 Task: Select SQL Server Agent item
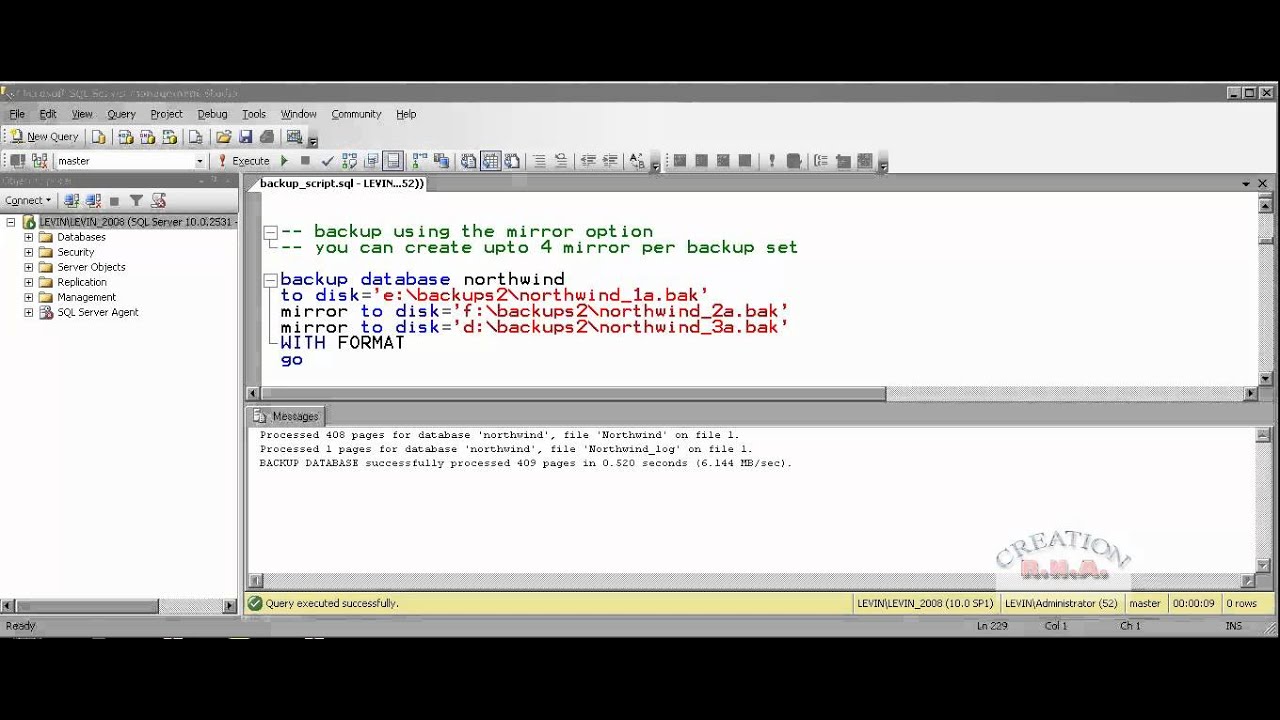tap(89, 312)
